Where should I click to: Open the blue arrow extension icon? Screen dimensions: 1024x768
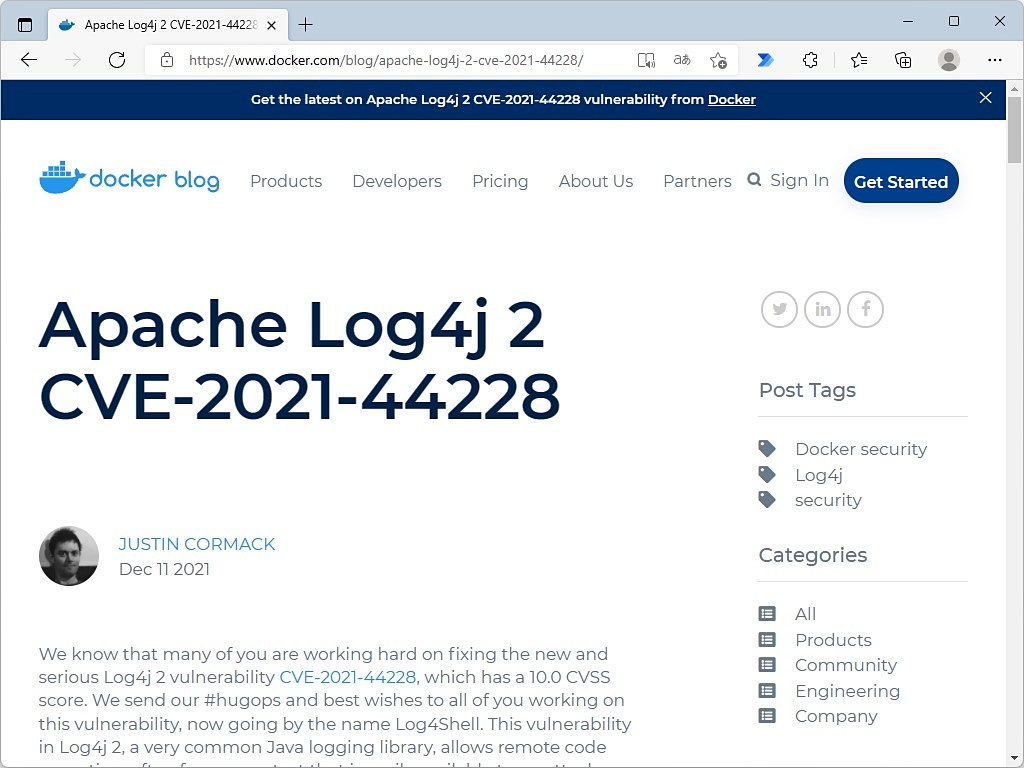click(x=765, y=60)
